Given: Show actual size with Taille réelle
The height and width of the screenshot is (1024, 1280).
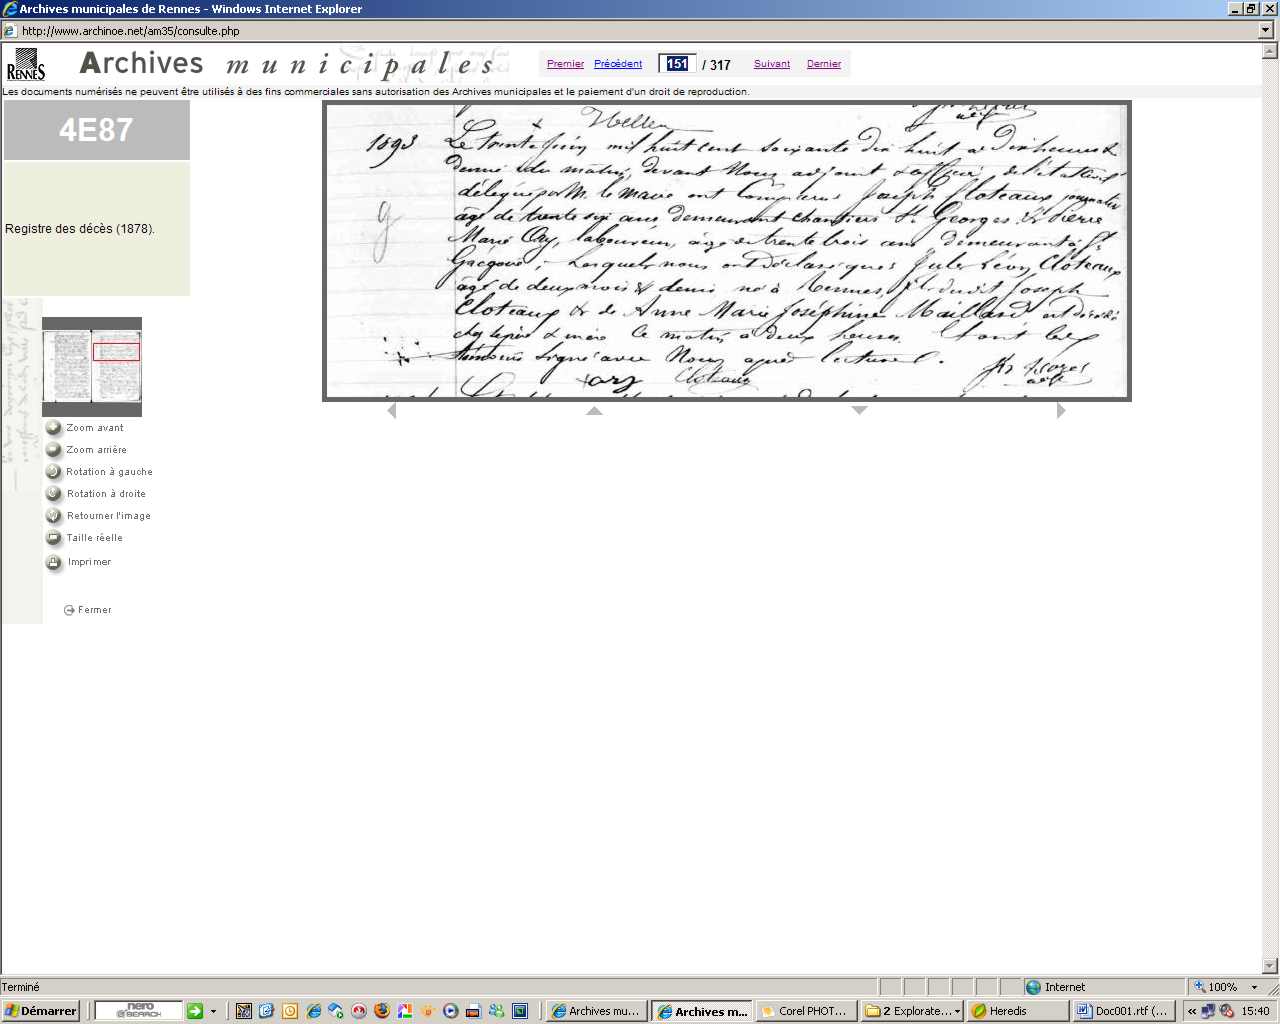Looking at the screenshot, I should [54, 538].
